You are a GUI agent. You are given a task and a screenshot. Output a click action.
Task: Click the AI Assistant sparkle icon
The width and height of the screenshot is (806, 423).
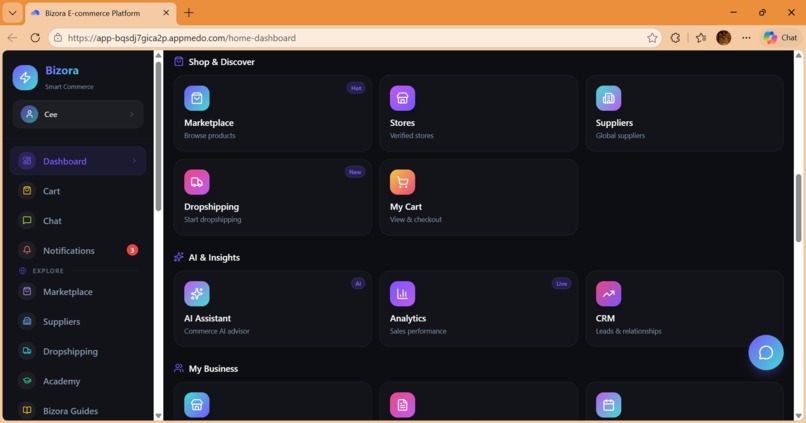197,293
